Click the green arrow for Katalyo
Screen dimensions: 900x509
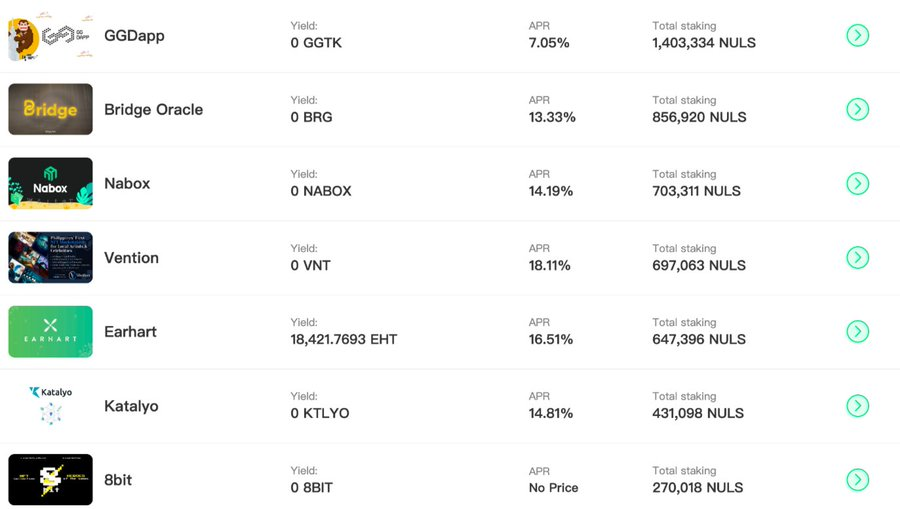858,406
